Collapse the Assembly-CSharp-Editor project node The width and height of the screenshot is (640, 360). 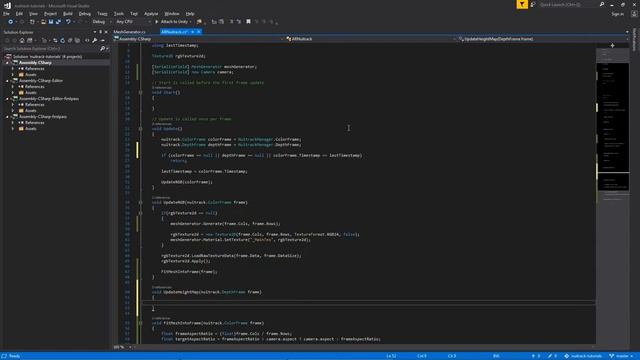[7, 81]
